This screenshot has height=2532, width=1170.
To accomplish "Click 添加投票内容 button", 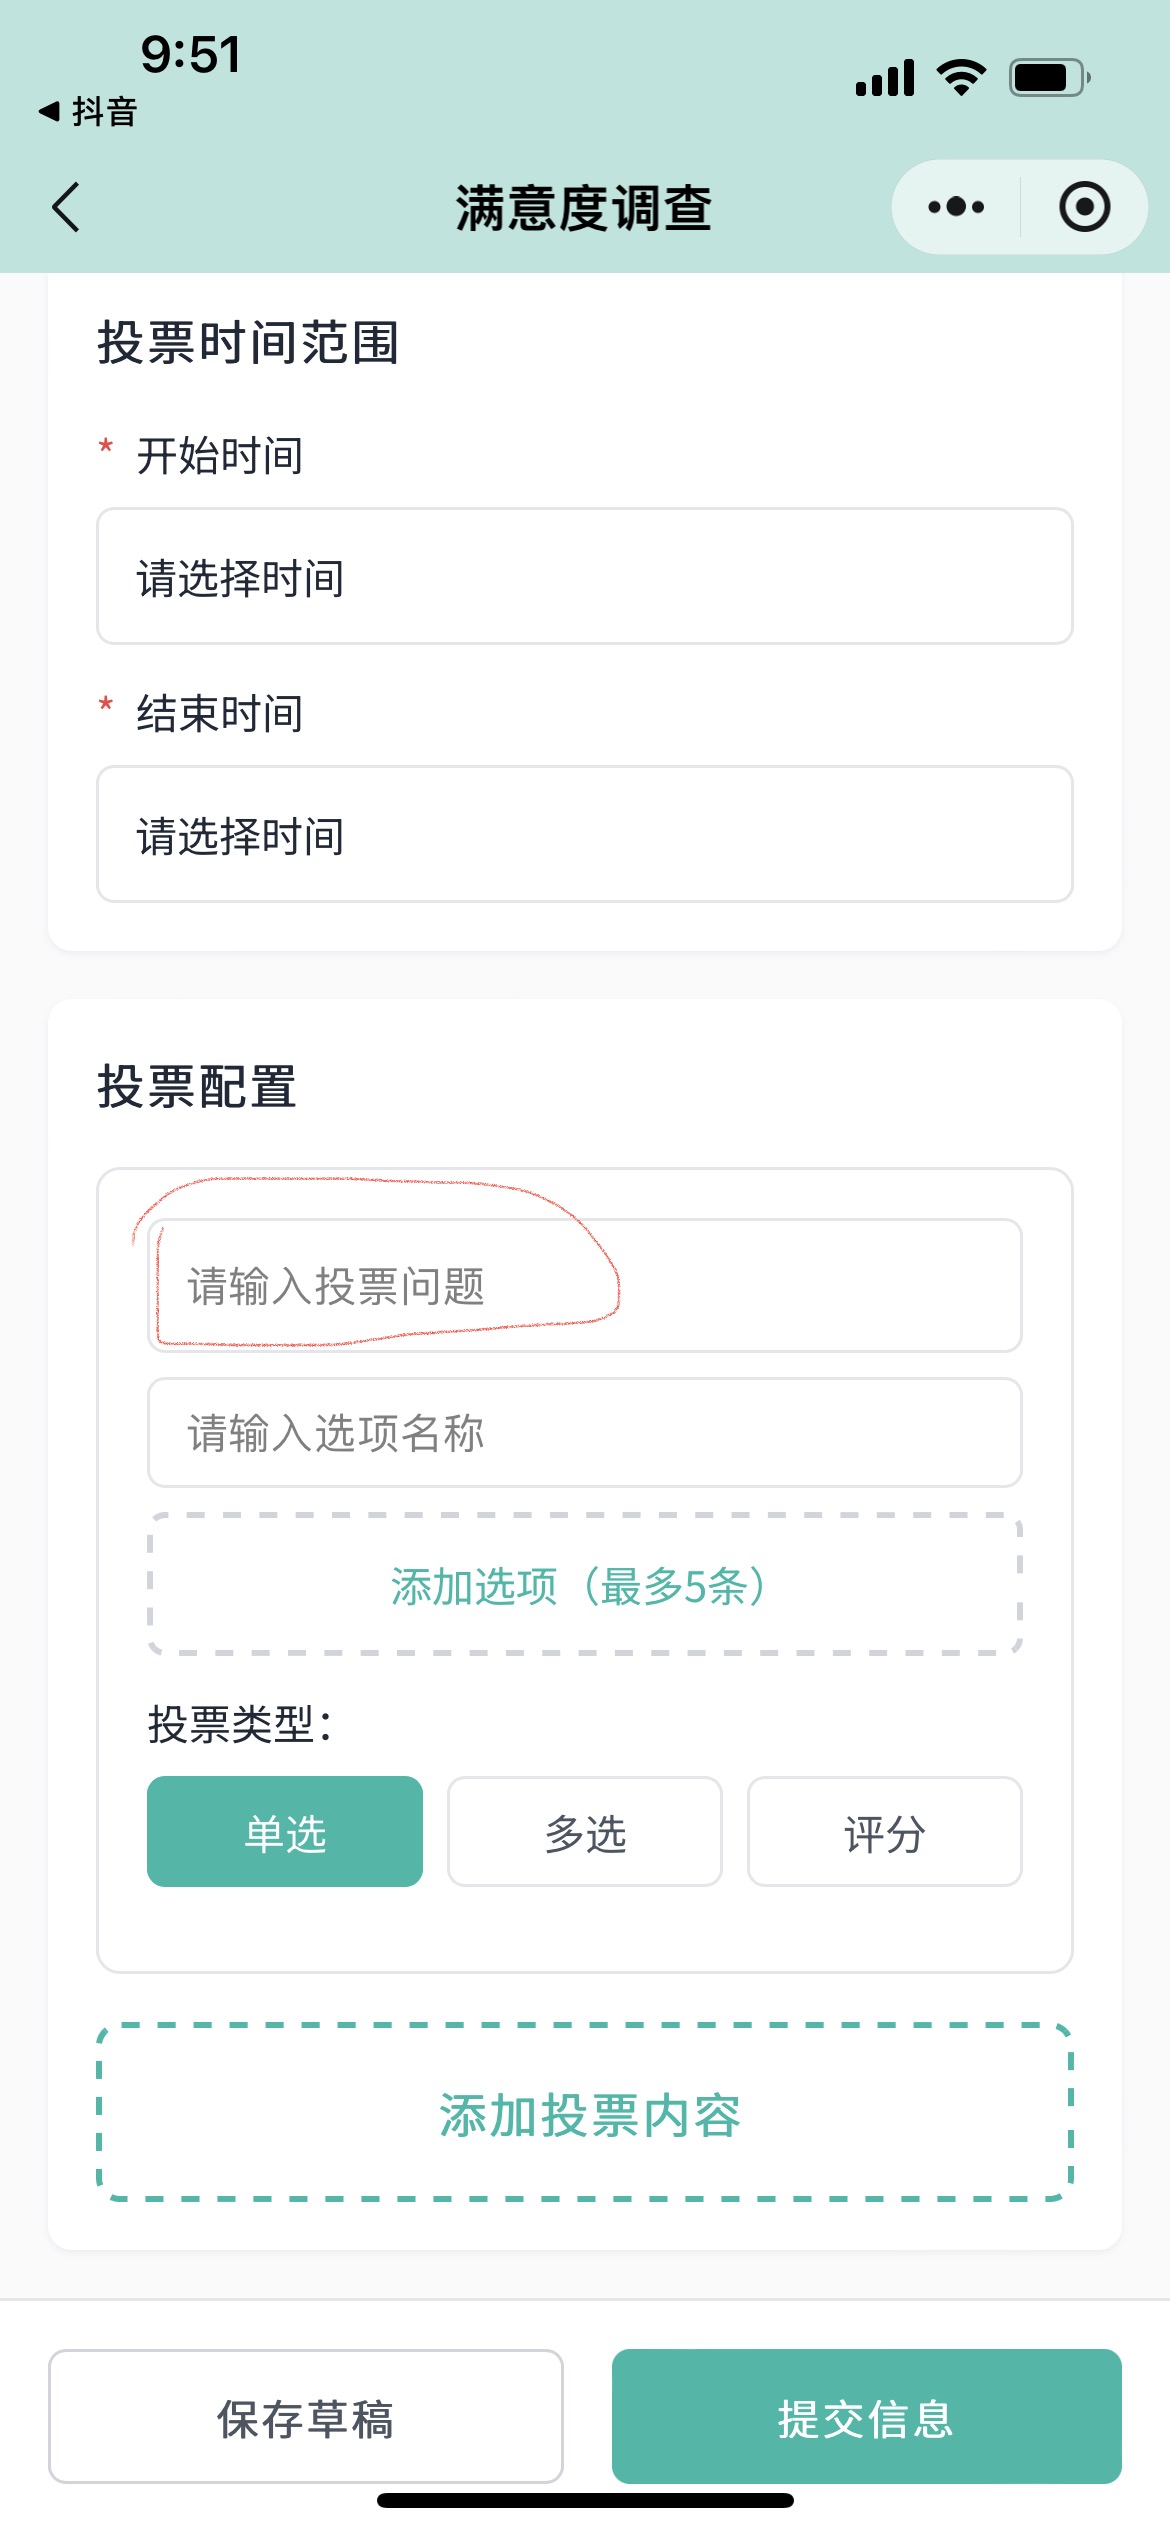I will pos(585,2113).
